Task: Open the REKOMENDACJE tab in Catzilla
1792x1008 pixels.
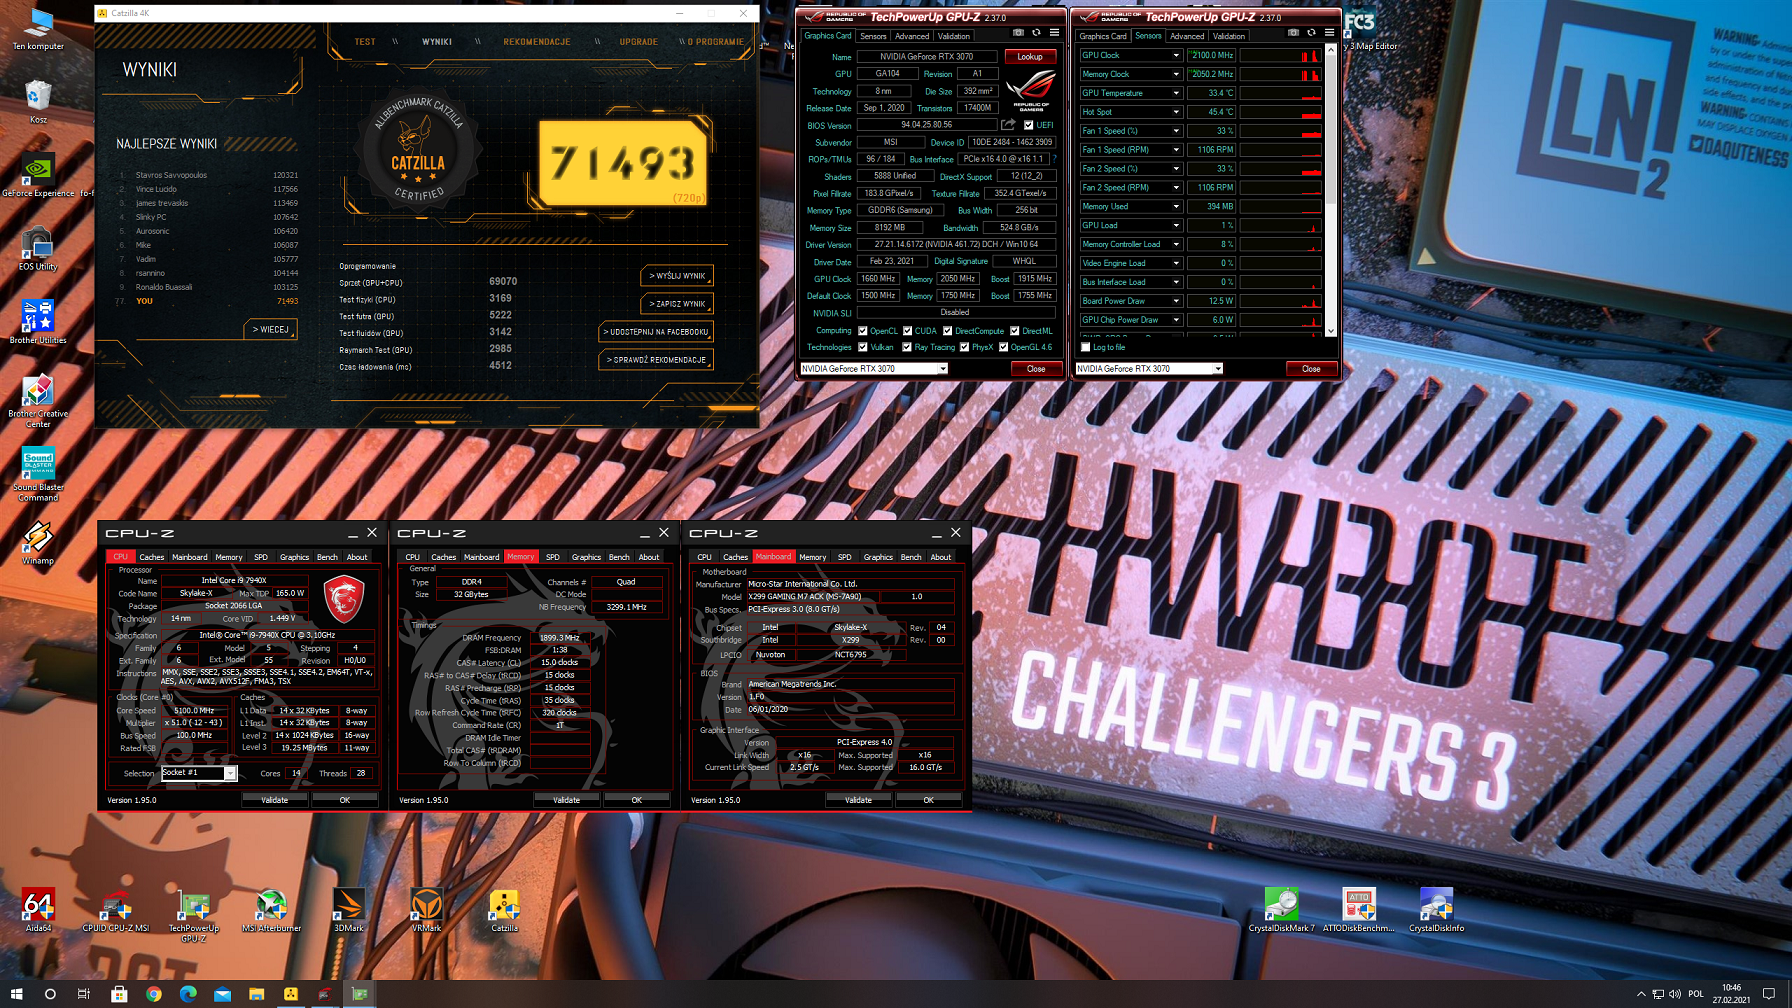Action: [537, 42]
